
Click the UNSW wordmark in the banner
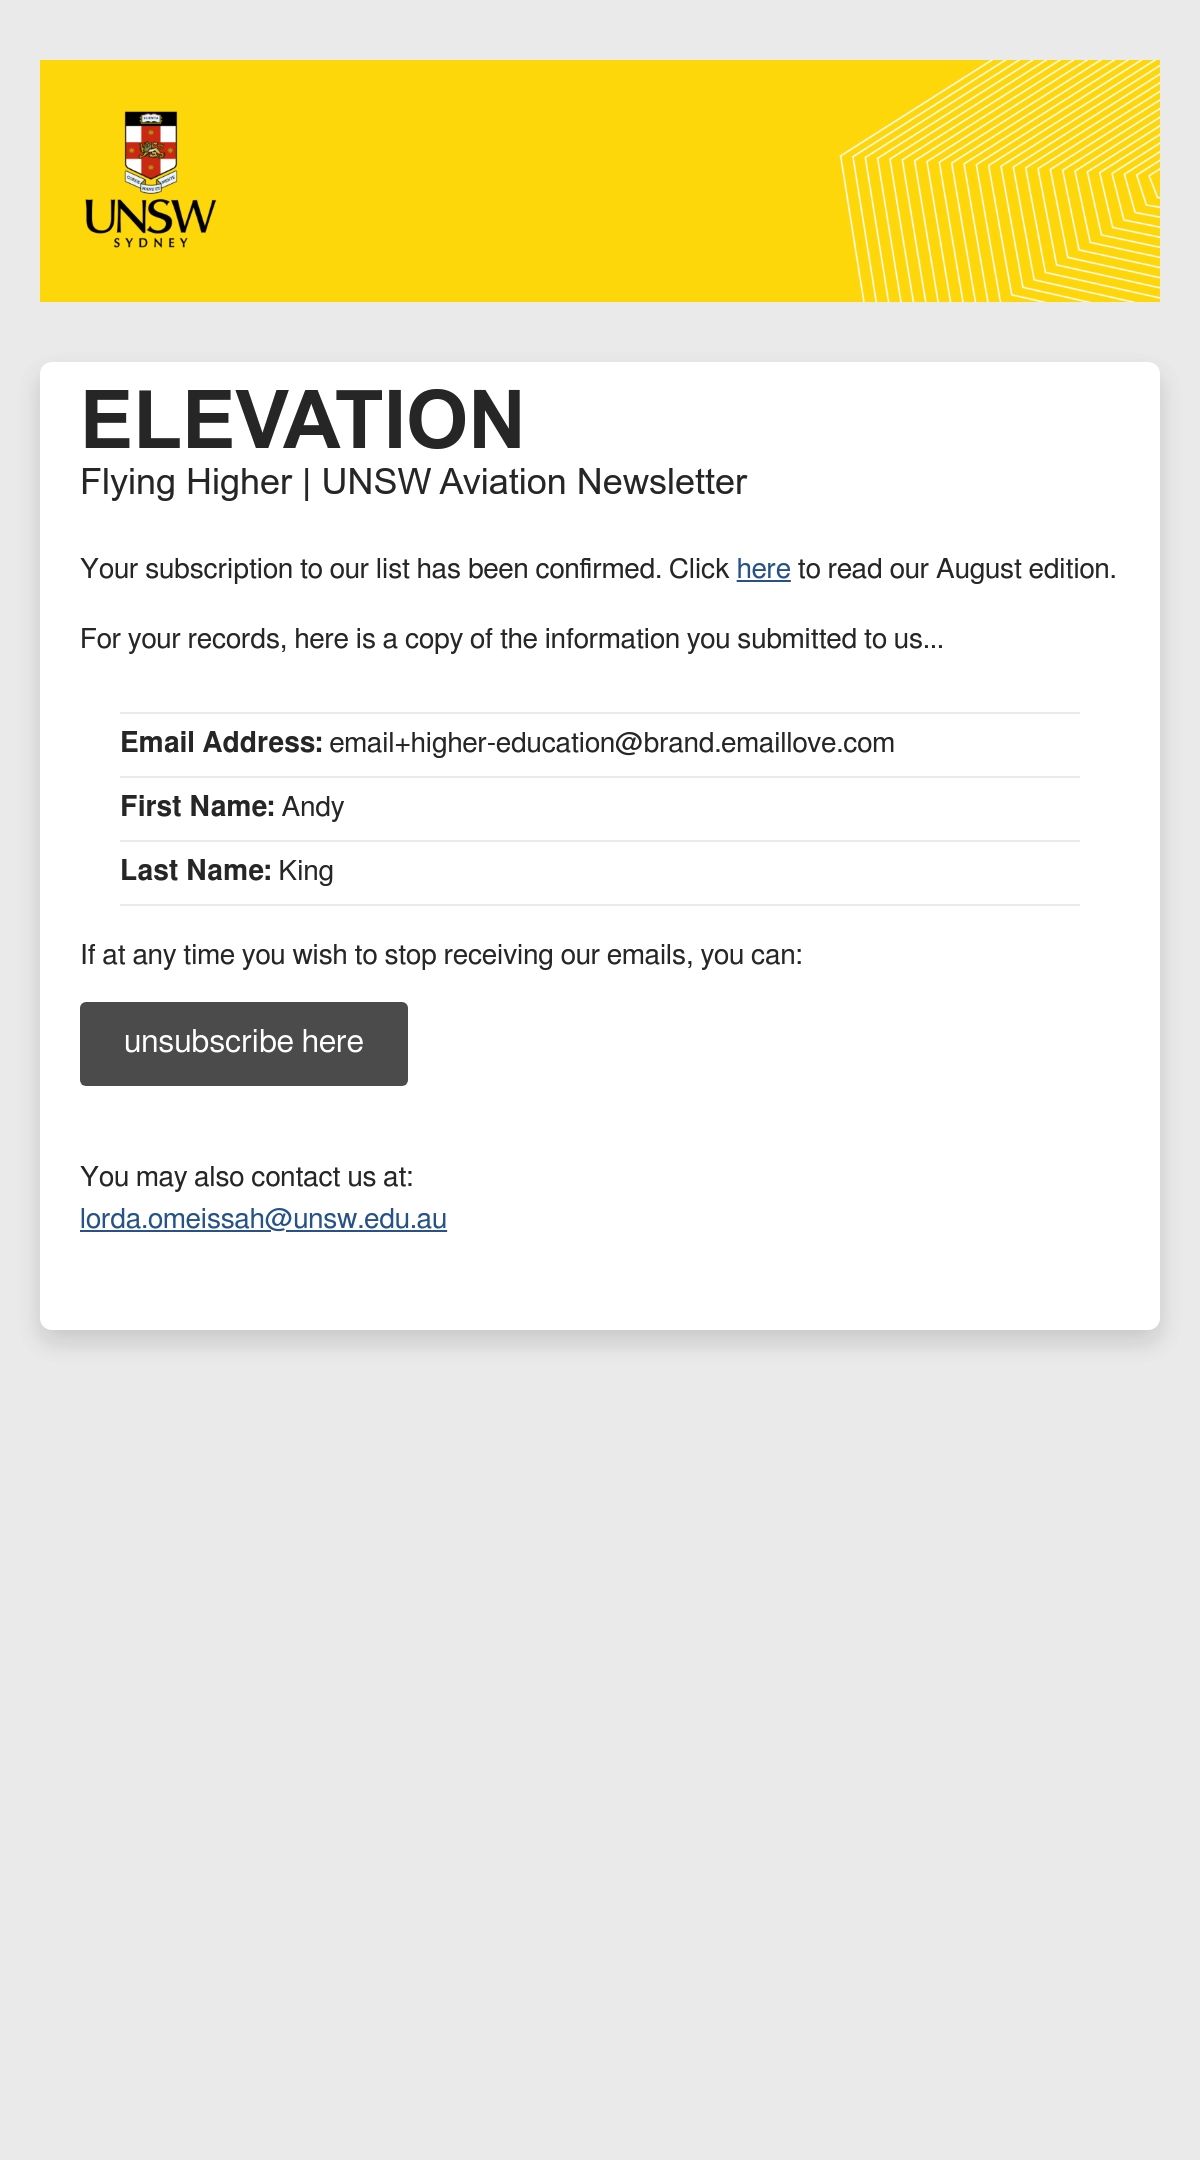(150, 216)
